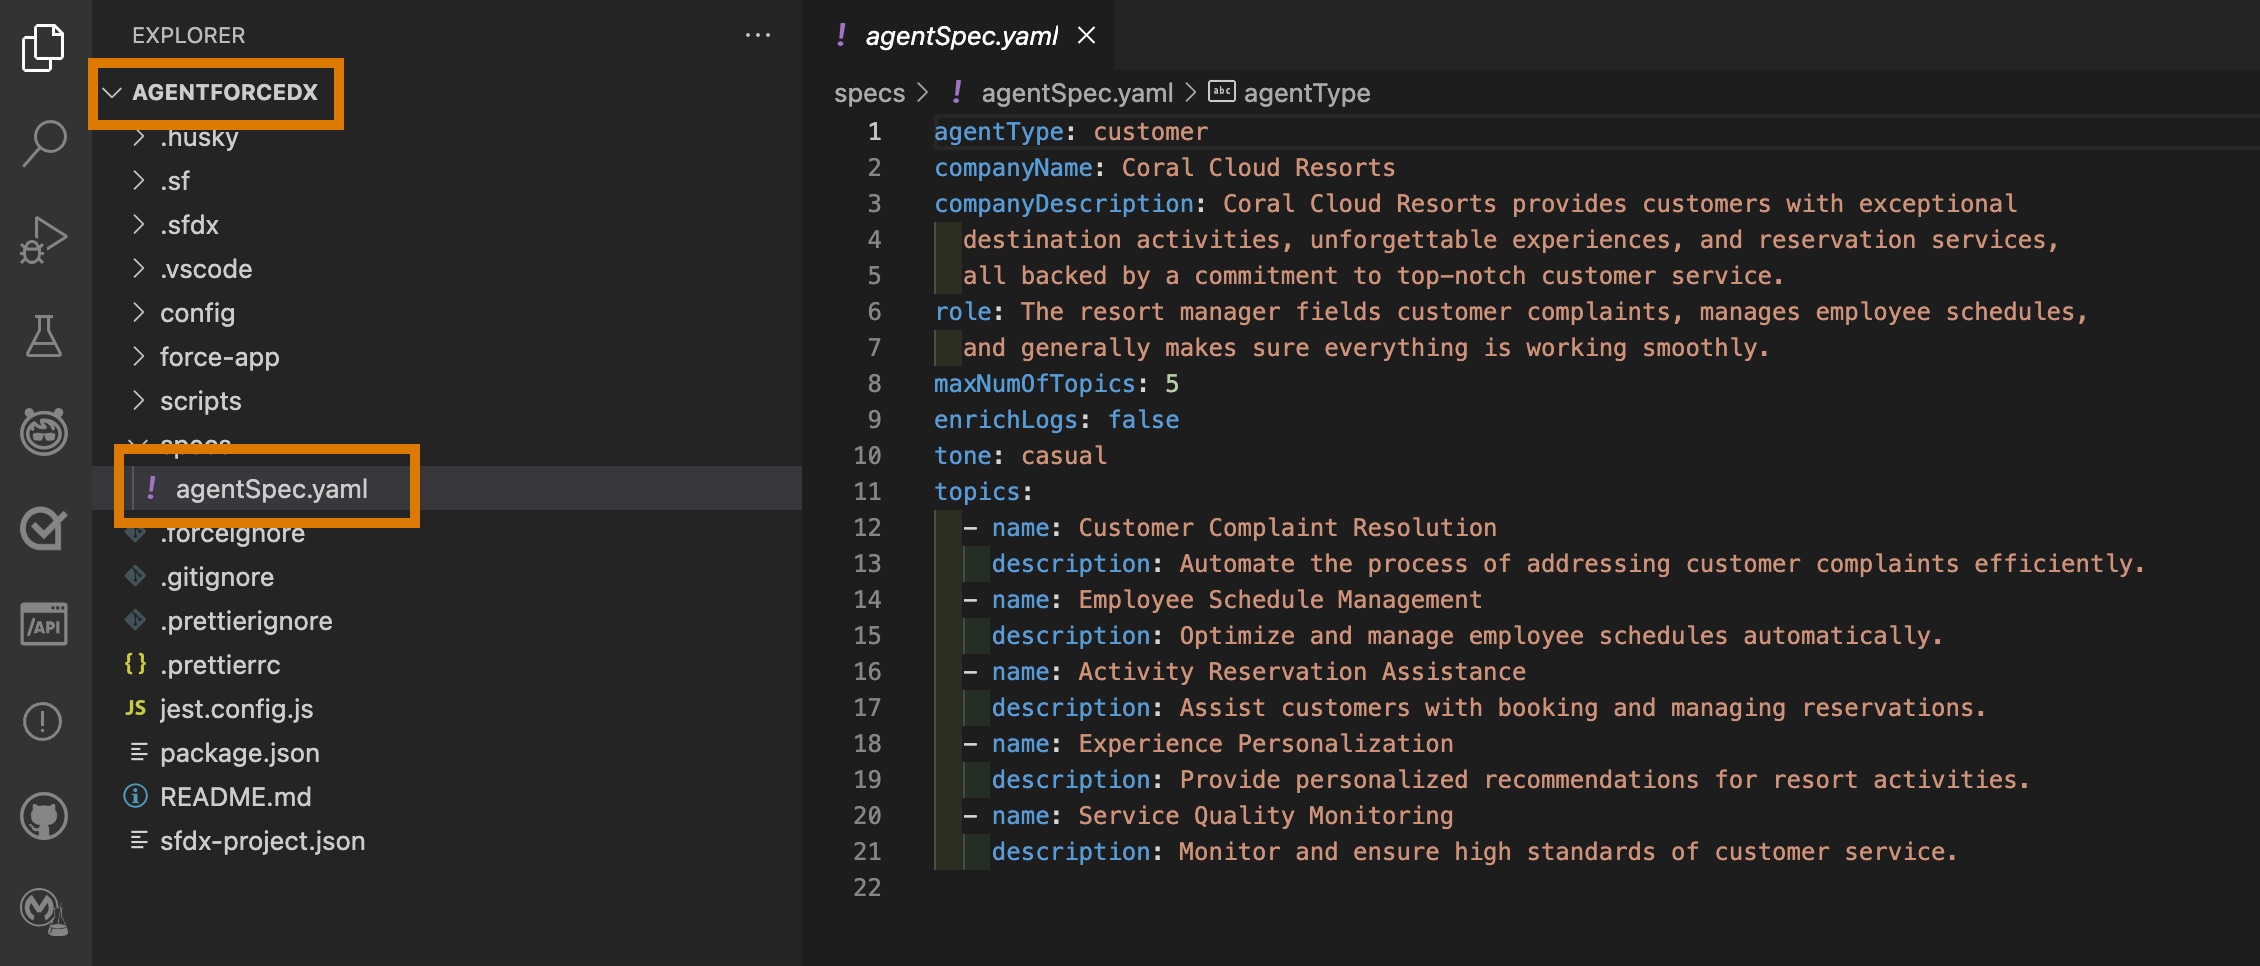Image resolution: width=2260 pixels, height=966 pixels.
Task: Open jest.config.js file
Action: point(446,709)
